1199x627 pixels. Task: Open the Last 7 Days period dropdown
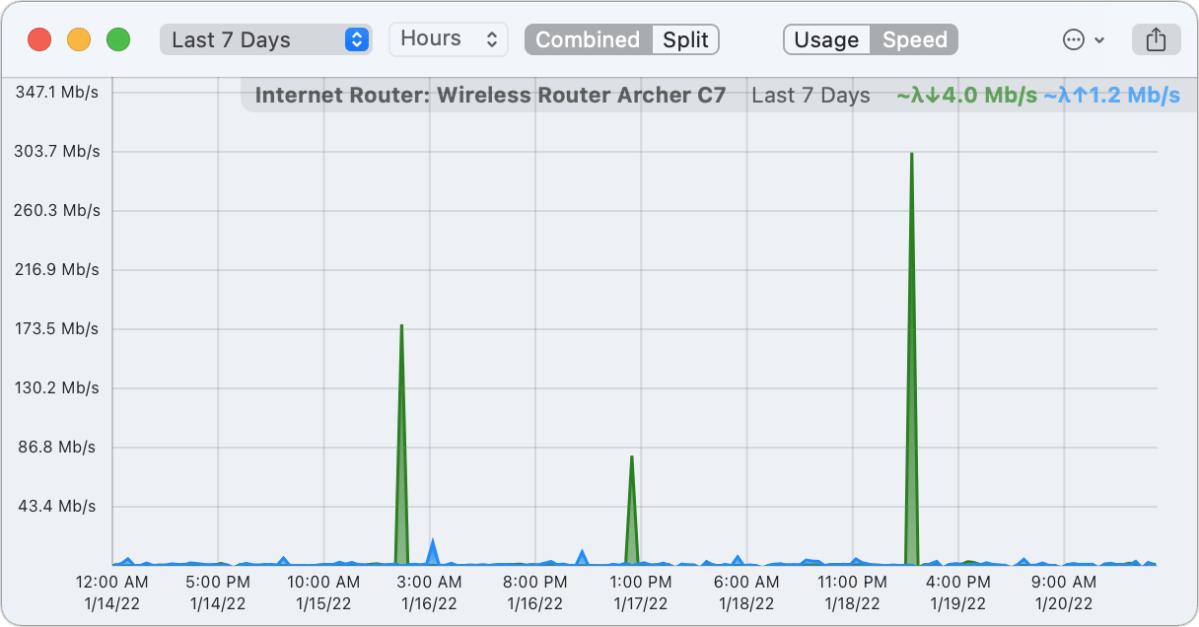click(x=265, y=40)
